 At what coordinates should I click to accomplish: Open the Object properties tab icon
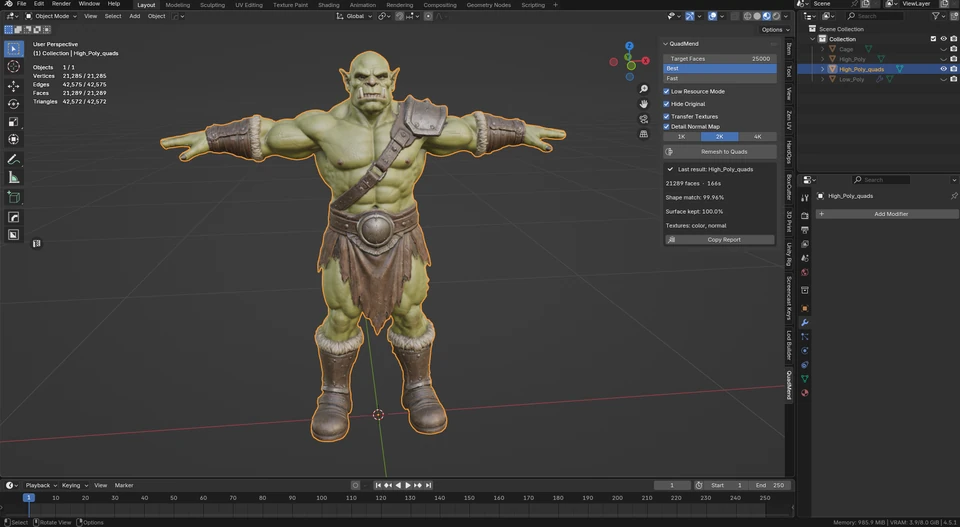click(804, 308)
